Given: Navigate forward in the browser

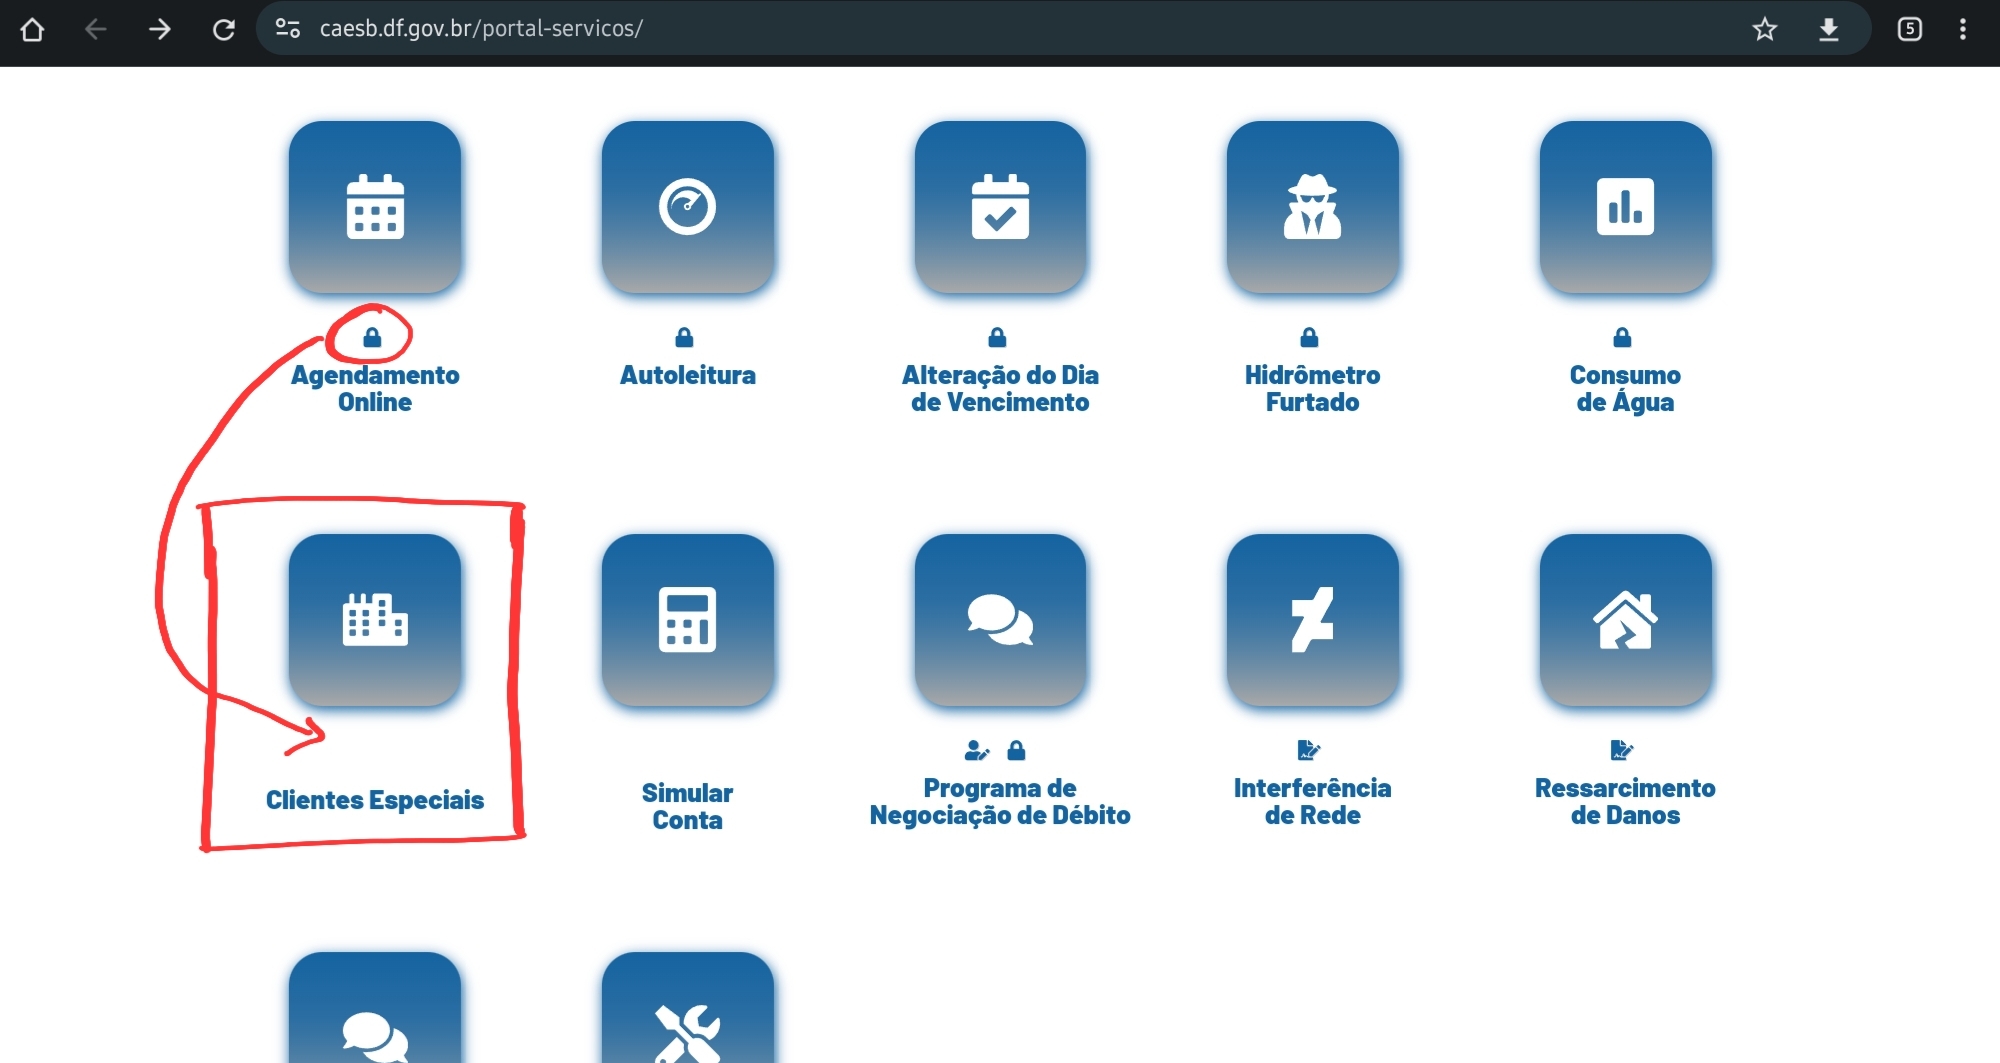Looking at the screenshot, I should pos(160,29).
